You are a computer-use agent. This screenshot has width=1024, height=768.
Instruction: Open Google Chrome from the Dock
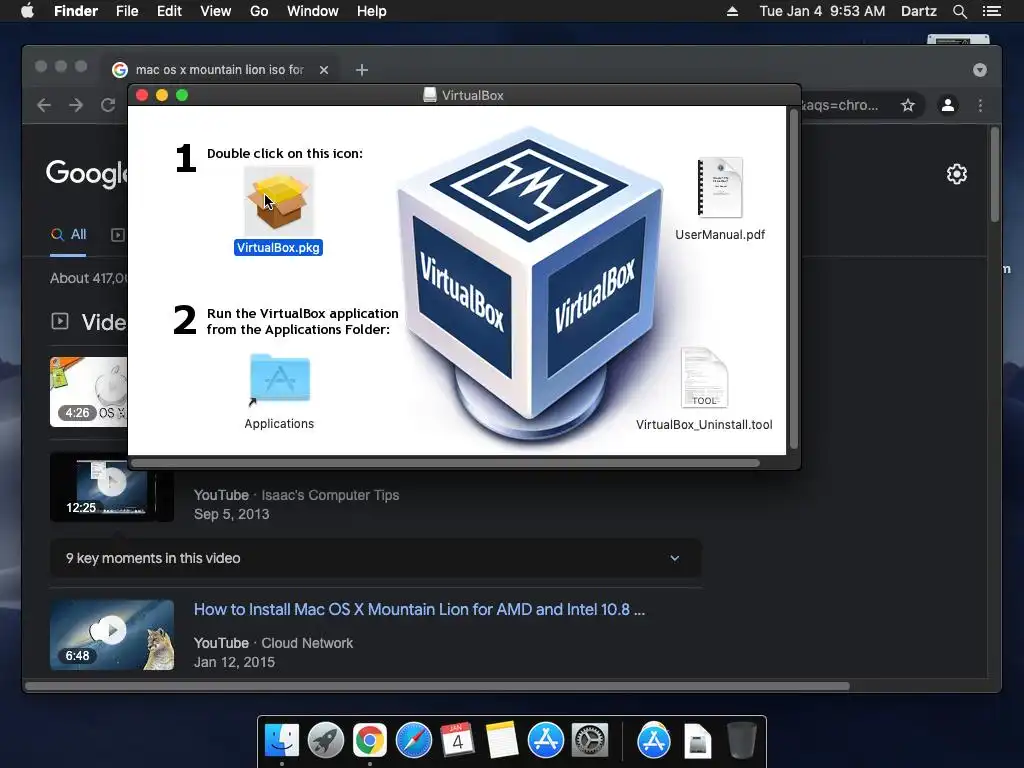[370, 741]
